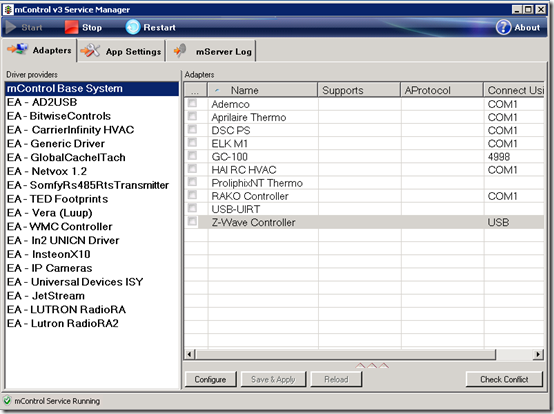Image resolution: width=554 pixels, height=414 pixels.
Task: Click the Save & Apply button
Action: 273,379
